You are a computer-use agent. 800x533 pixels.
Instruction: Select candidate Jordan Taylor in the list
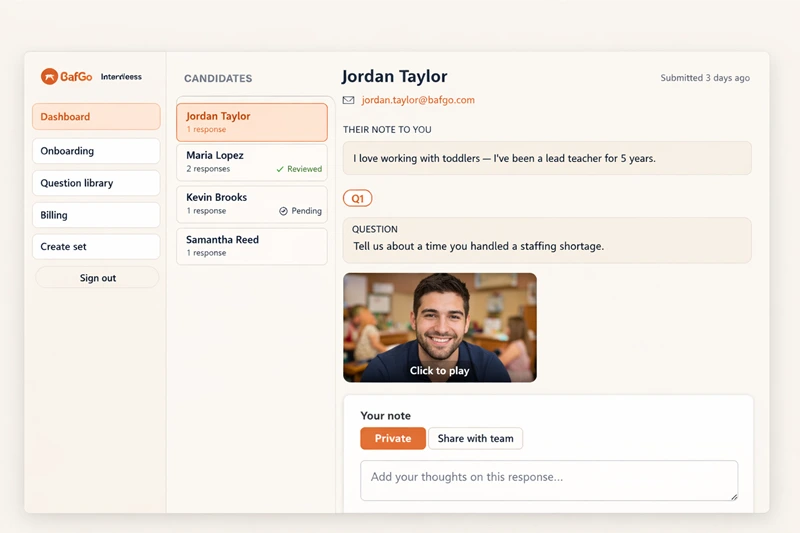[x=252, y=122]
